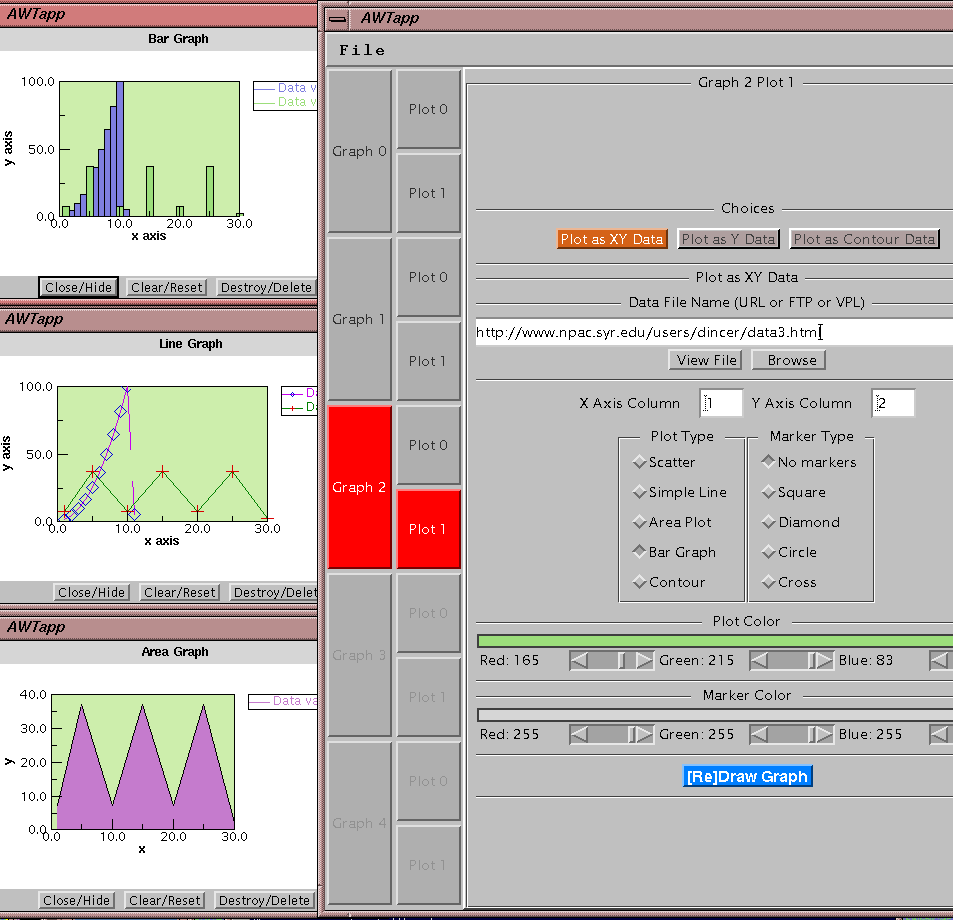
Task: Choose Plot 1 under Graph 0
Action: [x=428, y=193]
